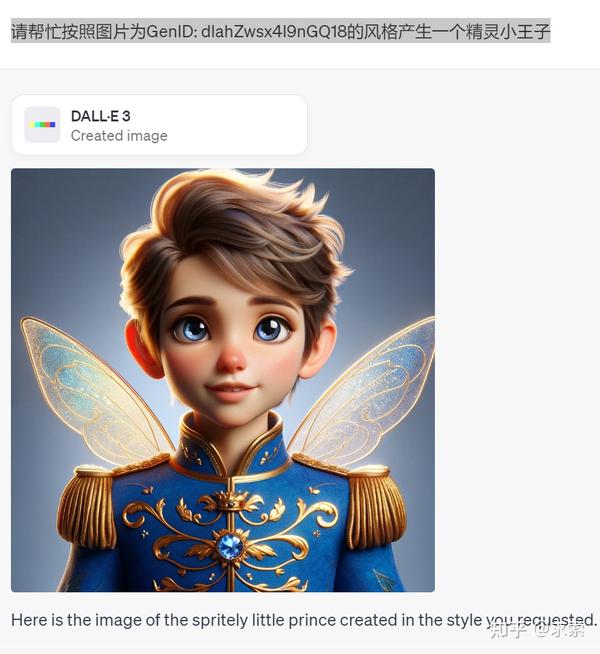Screen dimensions: 600x654
Task: Click the DALL·E 3 rainbow bar icon
Action: coord(42,124)
